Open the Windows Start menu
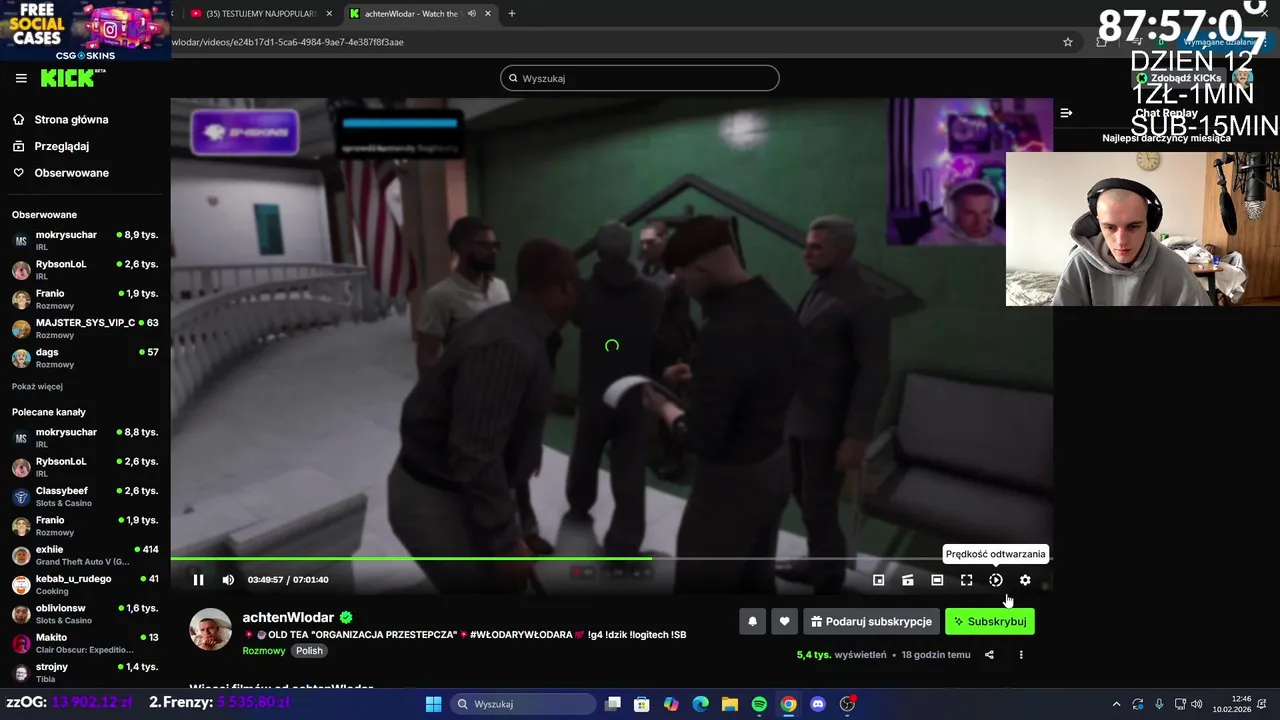Viewport: 1280px width, 720px height. [x=433, y=704]
